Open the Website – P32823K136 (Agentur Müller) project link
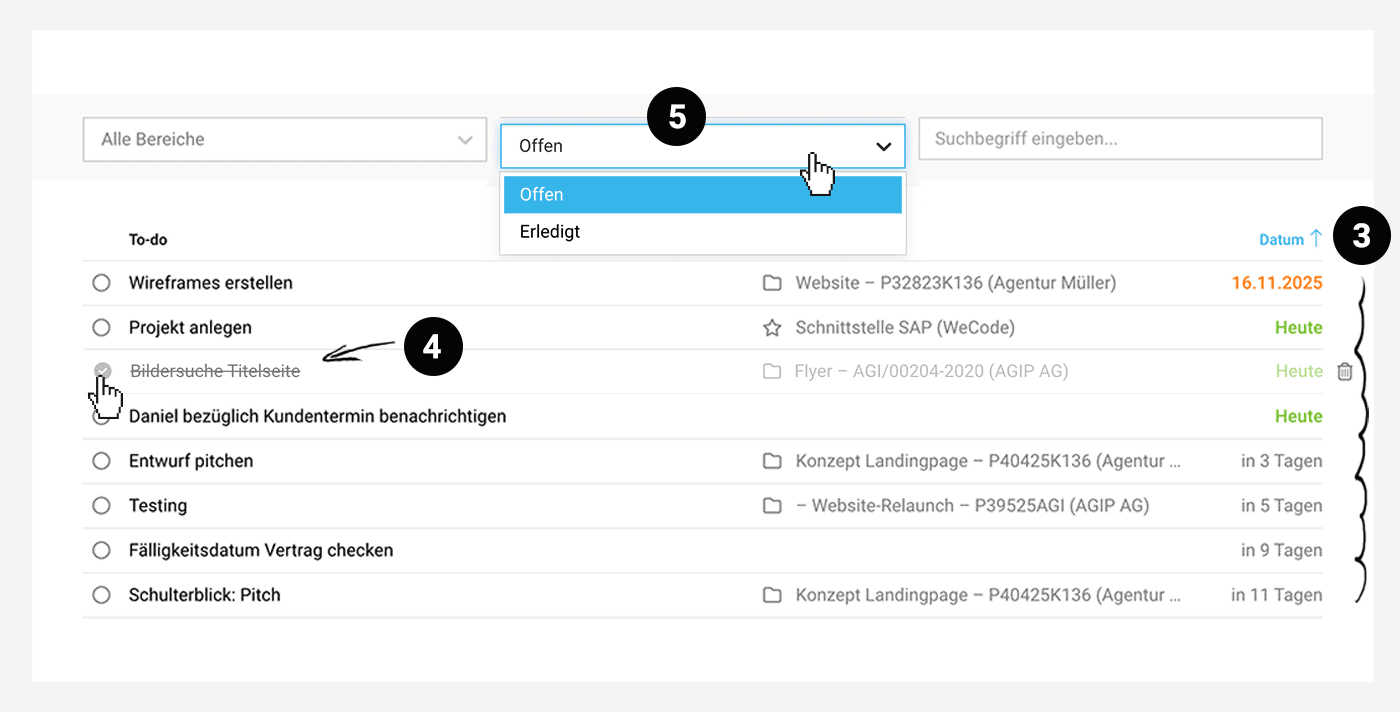 pos(955,283)
